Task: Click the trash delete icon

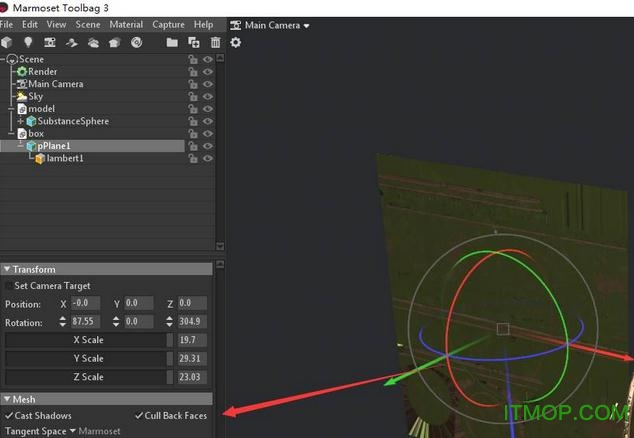Action: tap(216, 42)
